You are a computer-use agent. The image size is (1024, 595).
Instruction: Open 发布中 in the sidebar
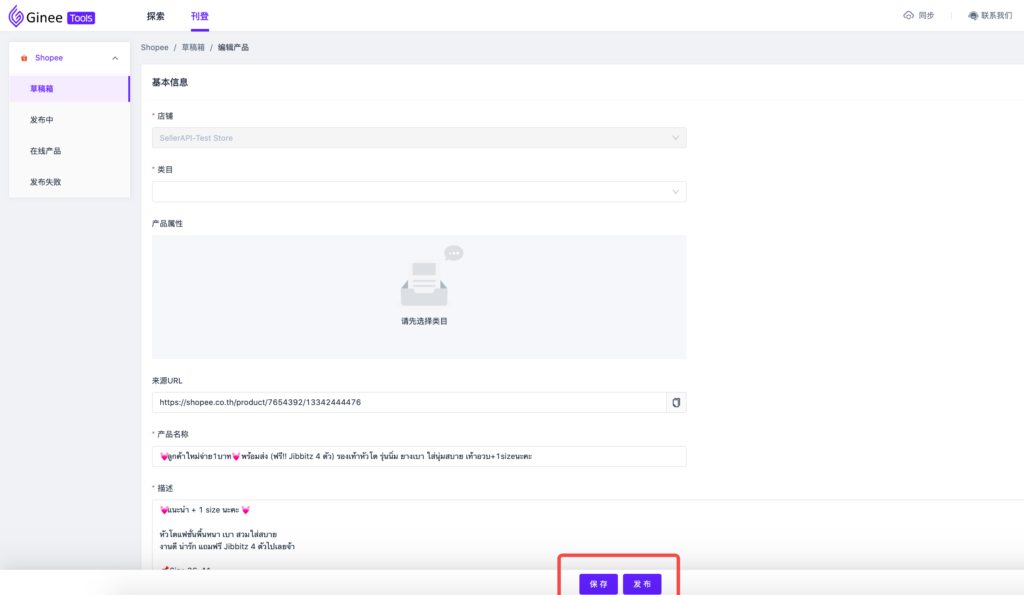coord(42,120)
